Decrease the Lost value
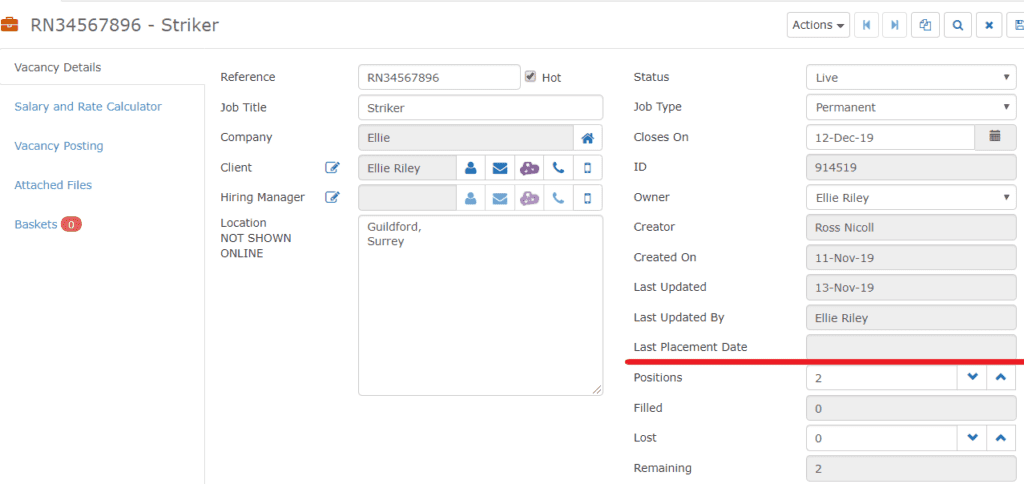Screen dimensions: 1024x484 [x=973, y=438]
